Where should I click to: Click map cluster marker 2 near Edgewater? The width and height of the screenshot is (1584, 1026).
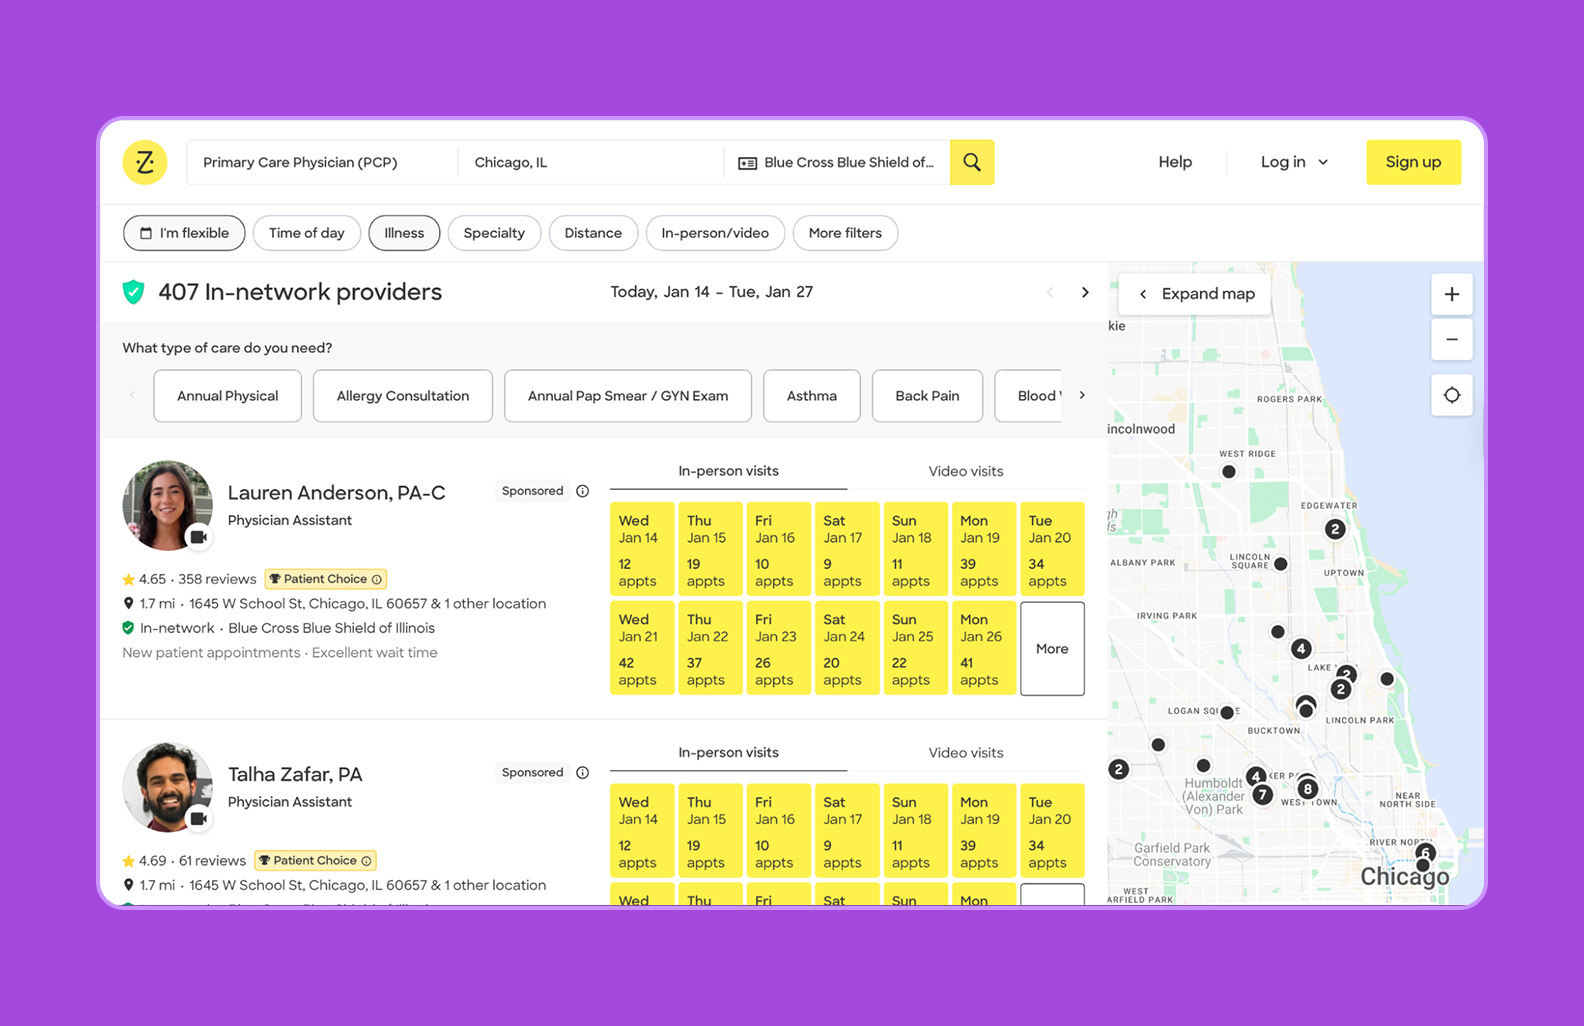pos(1335,529)
